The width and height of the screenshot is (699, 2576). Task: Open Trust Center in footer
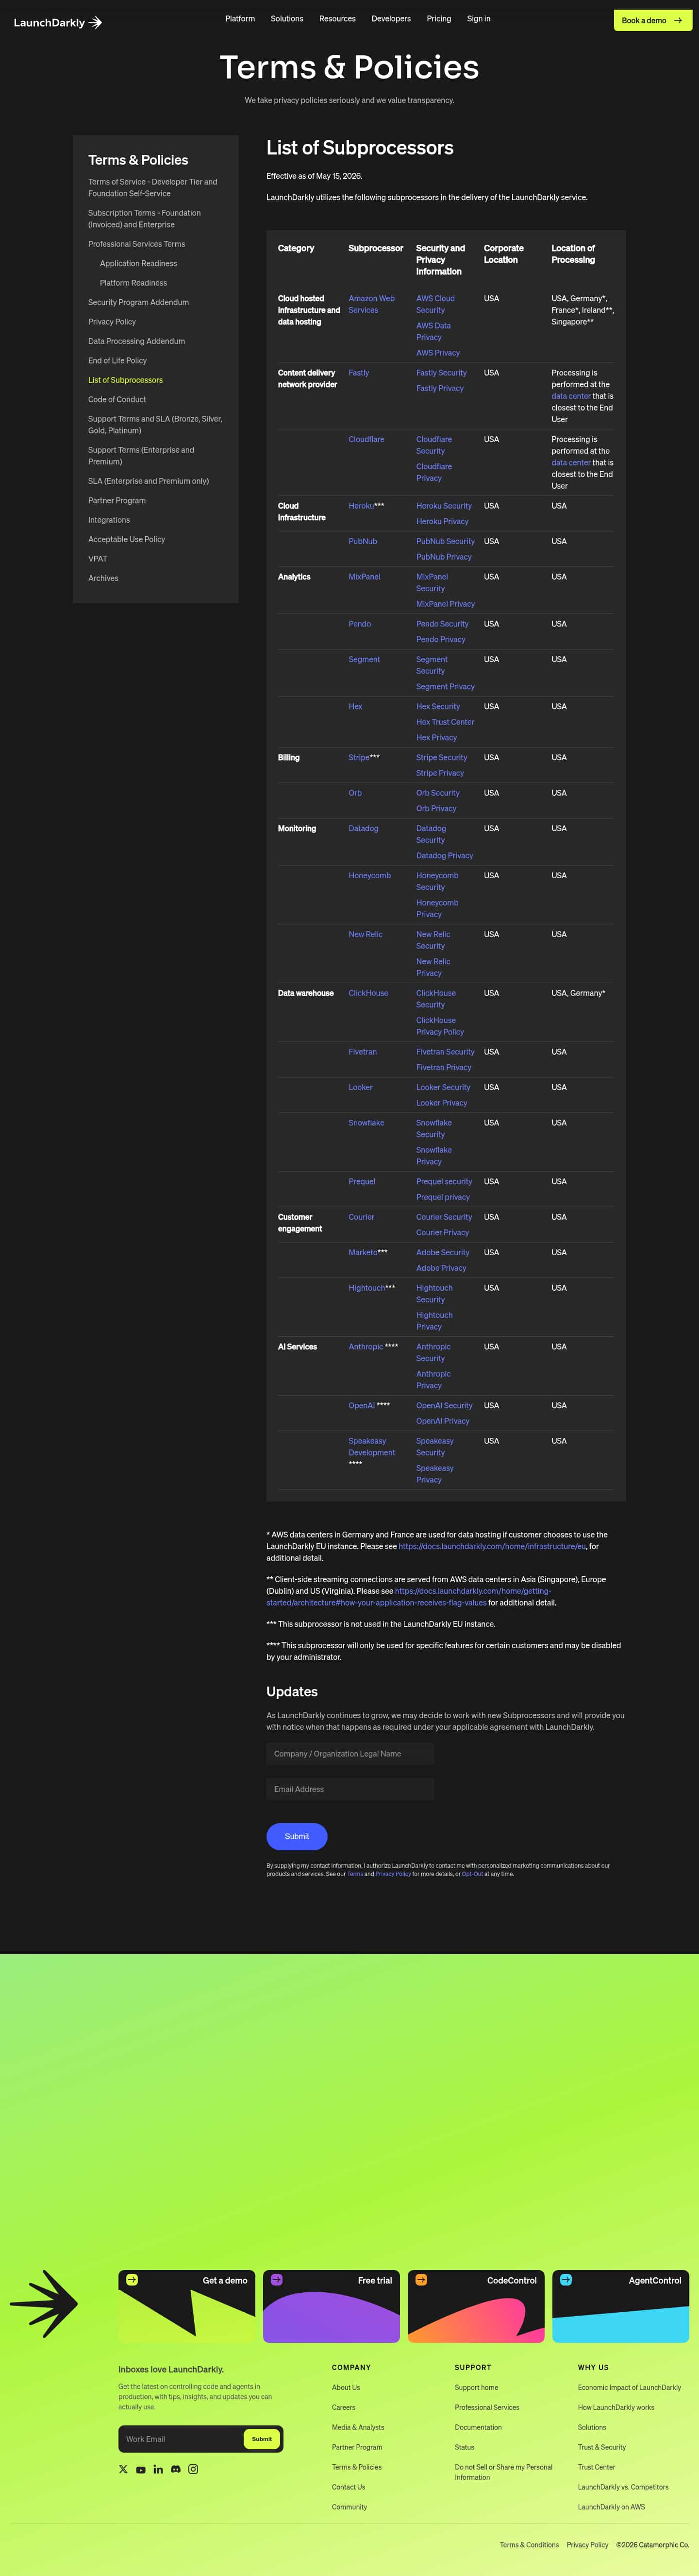[596, 2467]
